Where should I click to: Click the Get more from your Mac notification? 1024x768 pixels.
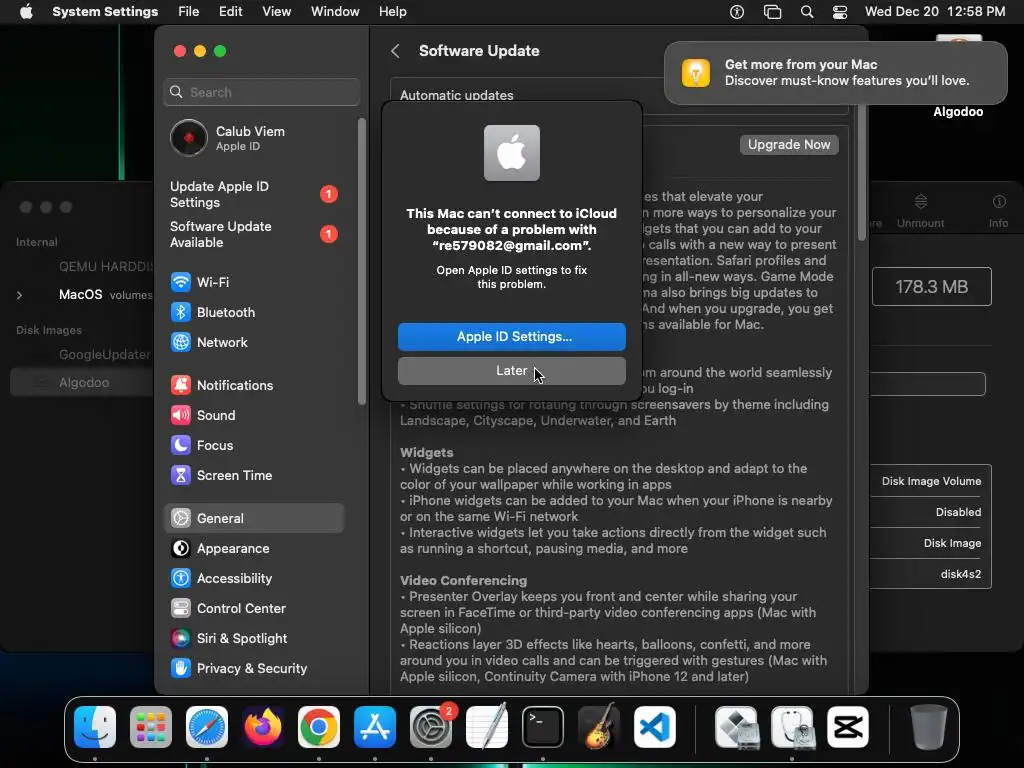pyautogui.click(x=835, y=72)
